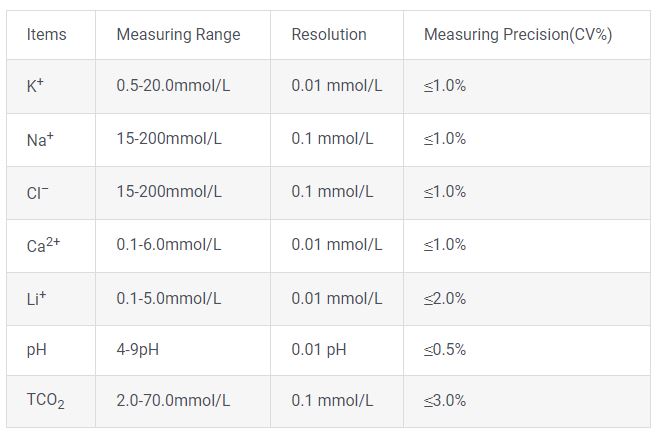The height and width of the screenshot is (435, 657).
Task: Click the 0.1-5.0mmol/L range cell
Action: click(169, 297)
